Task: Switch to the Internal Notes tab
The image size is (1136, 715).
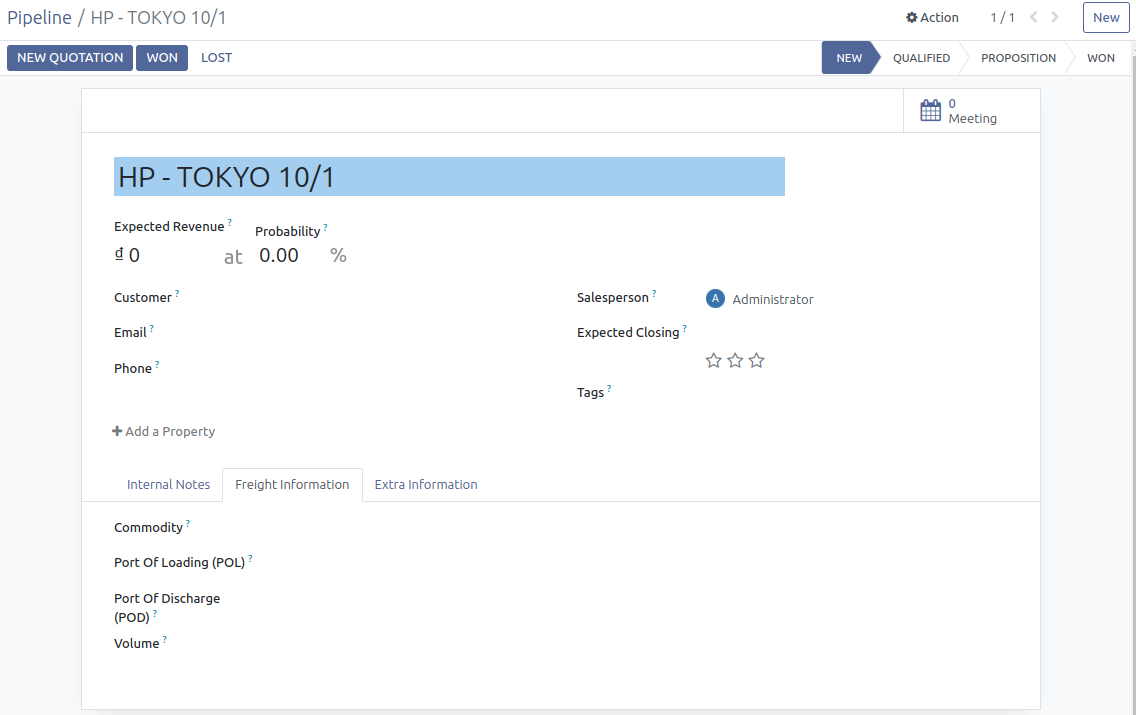Action: [x=168, y=484]
